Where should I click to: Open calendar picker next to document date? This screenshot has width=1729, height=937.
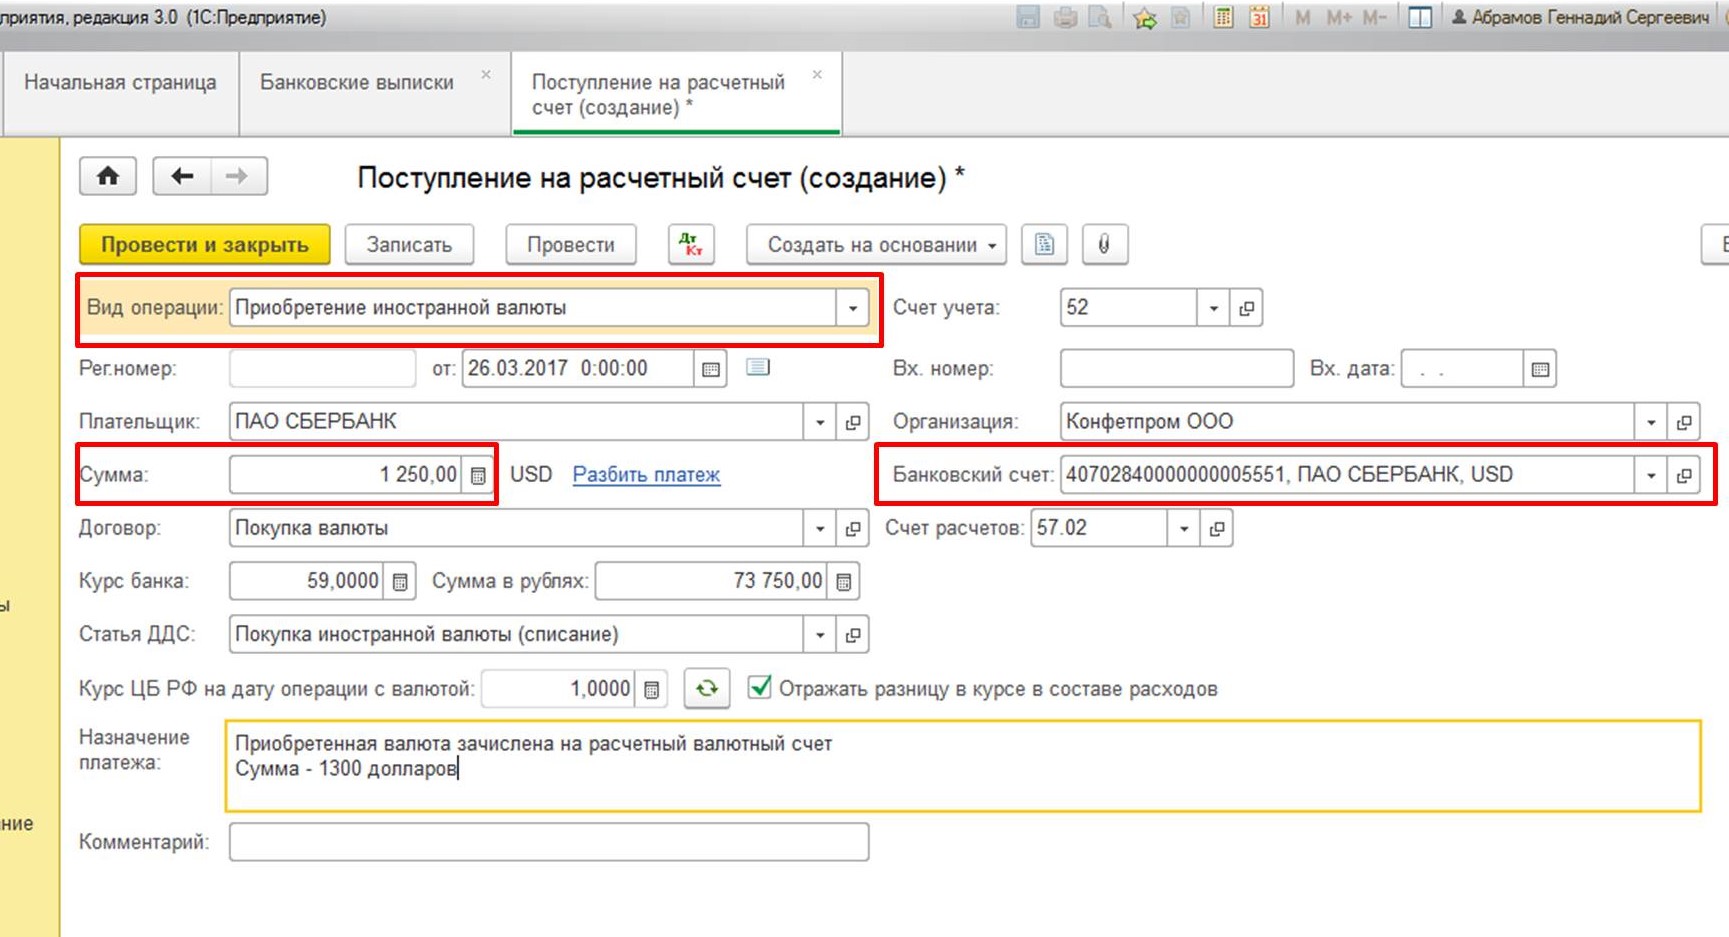point(711,369)
